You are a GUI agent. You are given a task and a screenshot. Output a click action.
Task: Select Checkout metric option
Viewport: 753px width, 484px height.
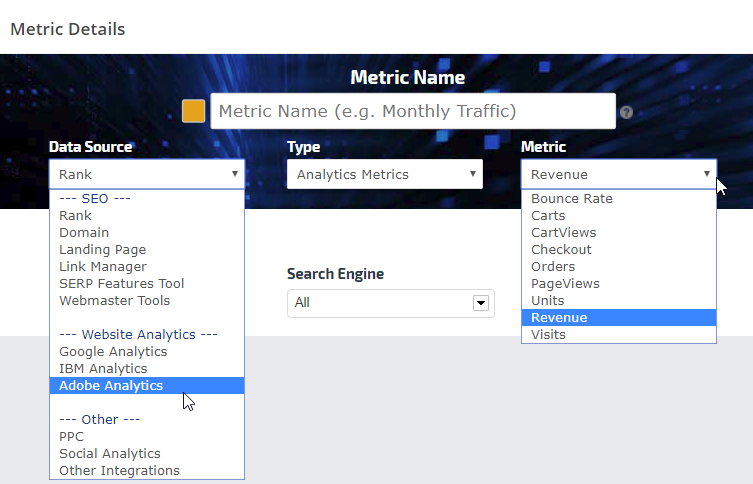point(561,249)
